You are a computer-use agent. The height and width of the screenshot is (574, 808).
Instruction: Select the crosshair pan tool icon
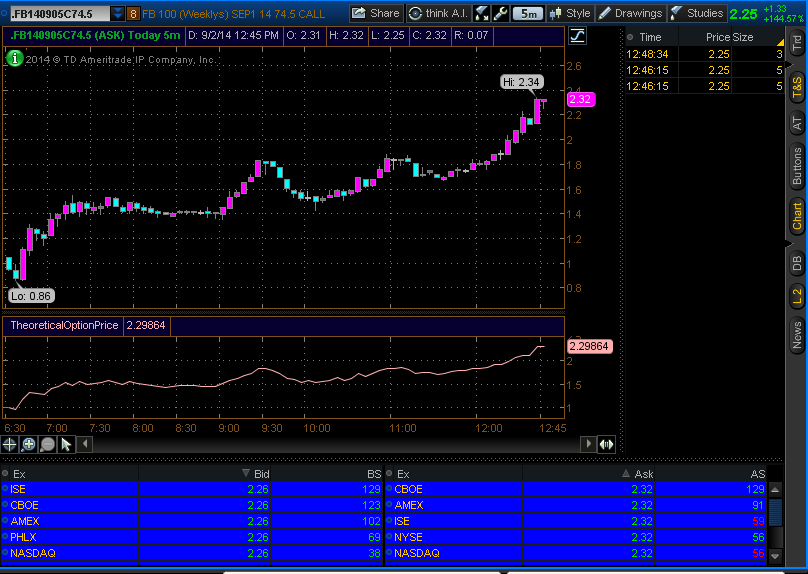pyautogui.click(x=10, y=444)
